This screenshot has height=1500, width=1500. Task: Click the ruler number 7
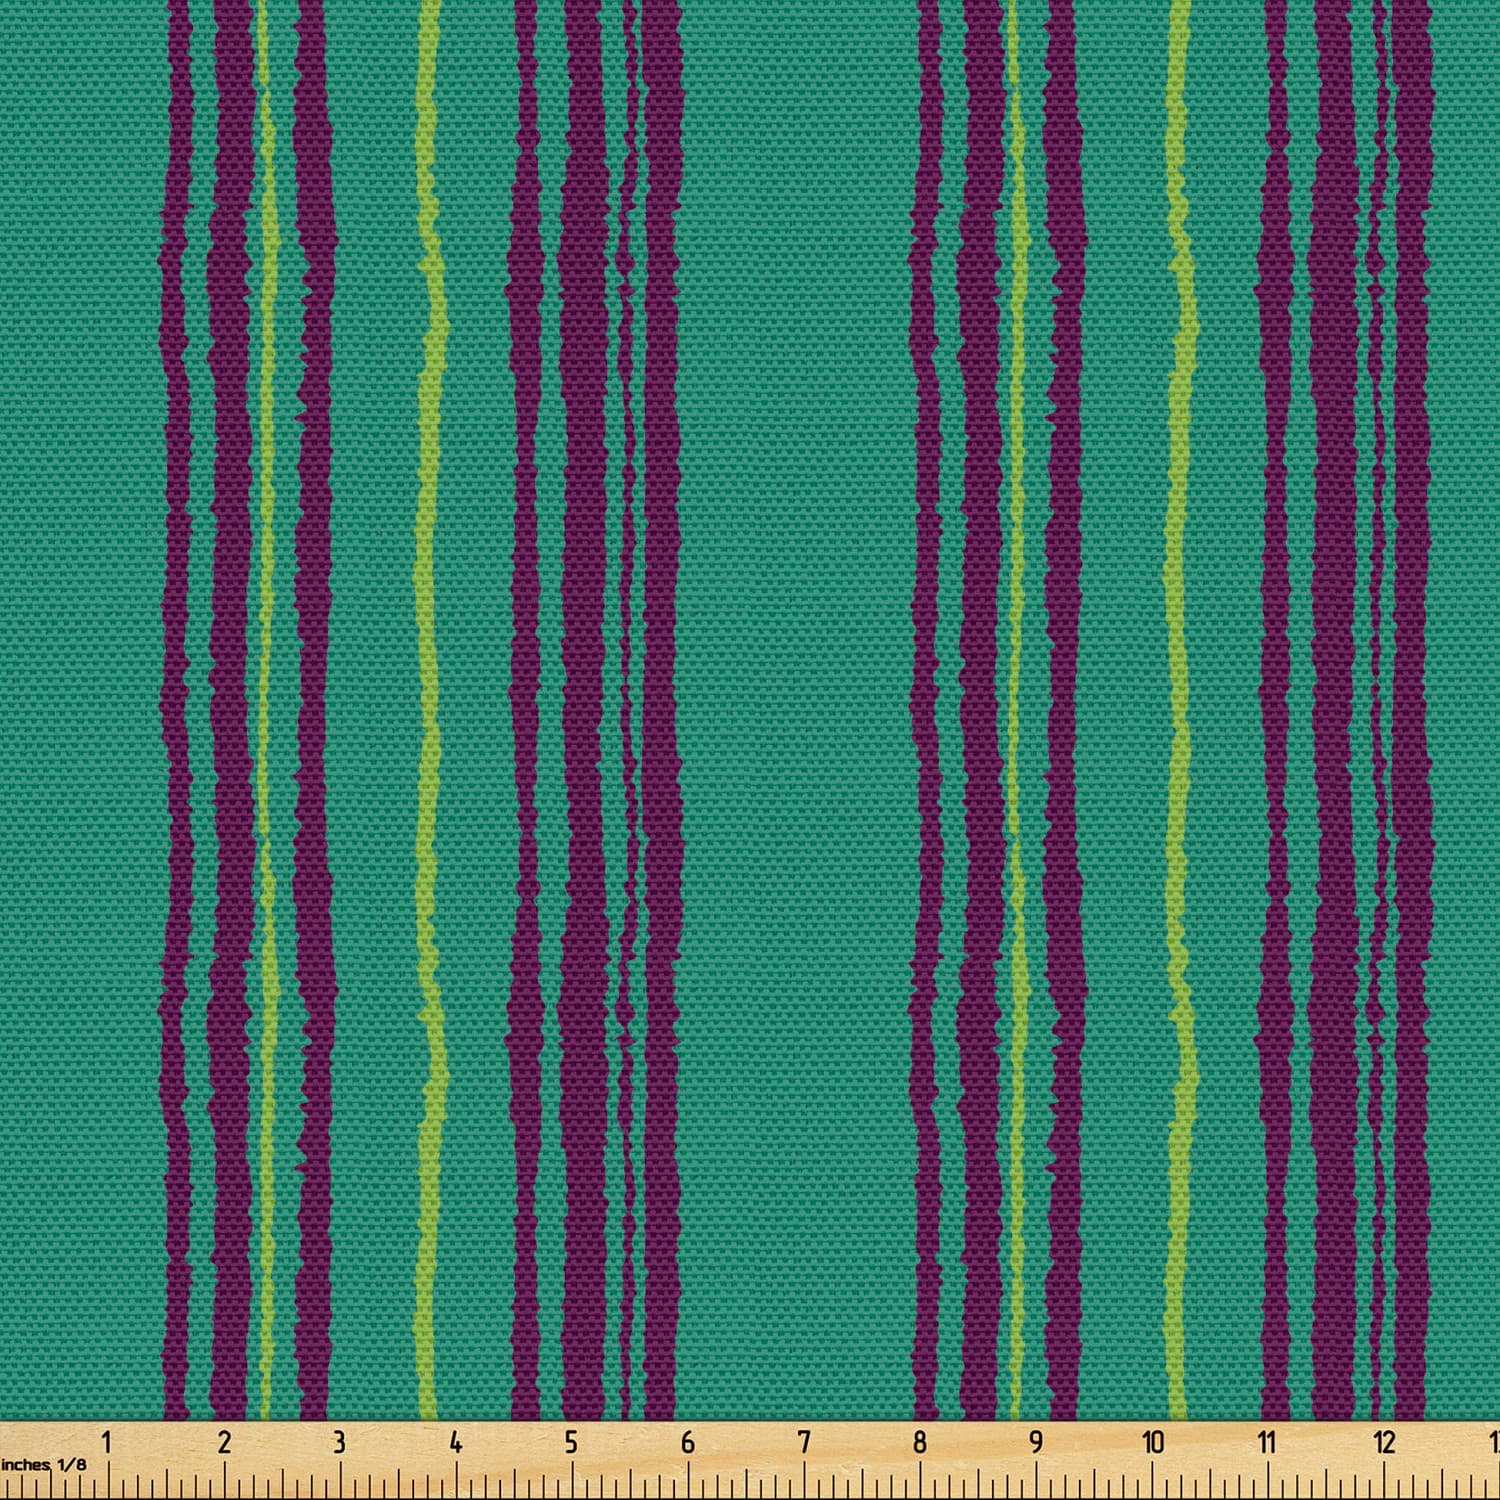tap(804, 1442)
